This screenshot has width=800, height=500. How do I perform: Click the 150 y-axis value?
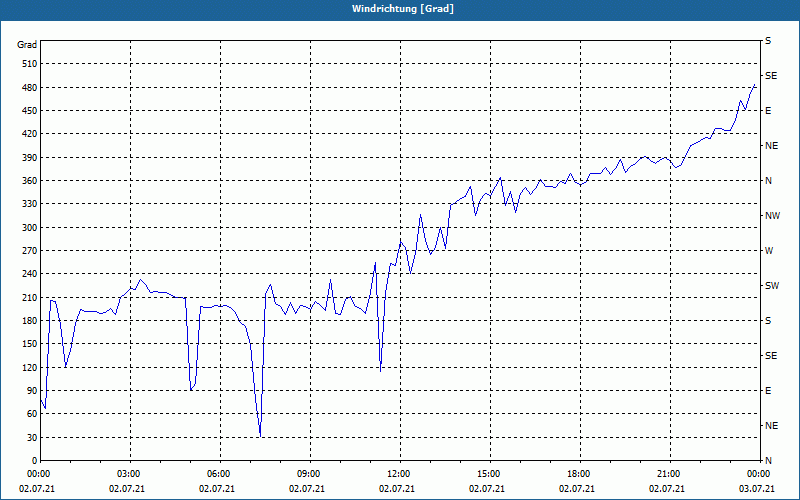pyautogui.click(x=29, y=344)
